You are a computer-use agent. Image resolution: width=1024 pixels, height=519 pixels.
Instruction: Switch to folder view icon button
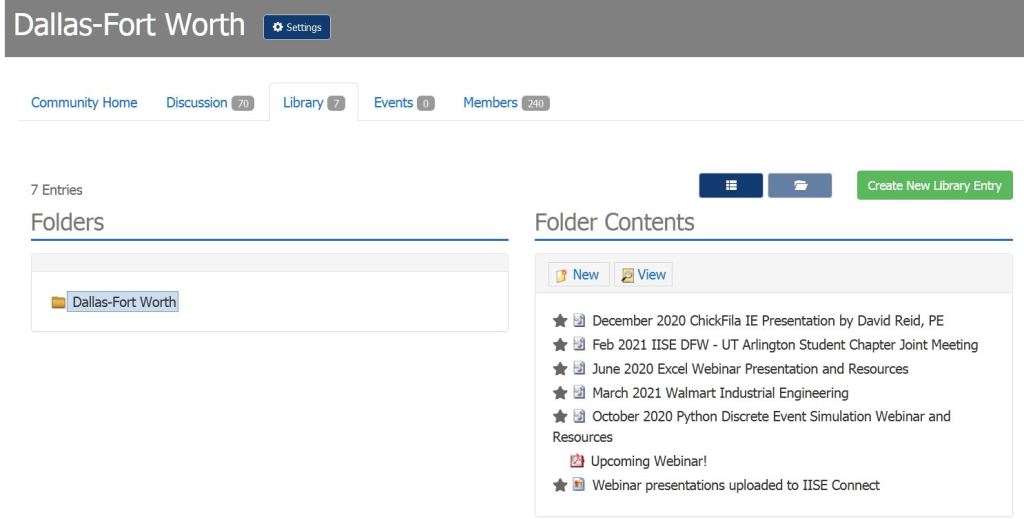point(800,185)
